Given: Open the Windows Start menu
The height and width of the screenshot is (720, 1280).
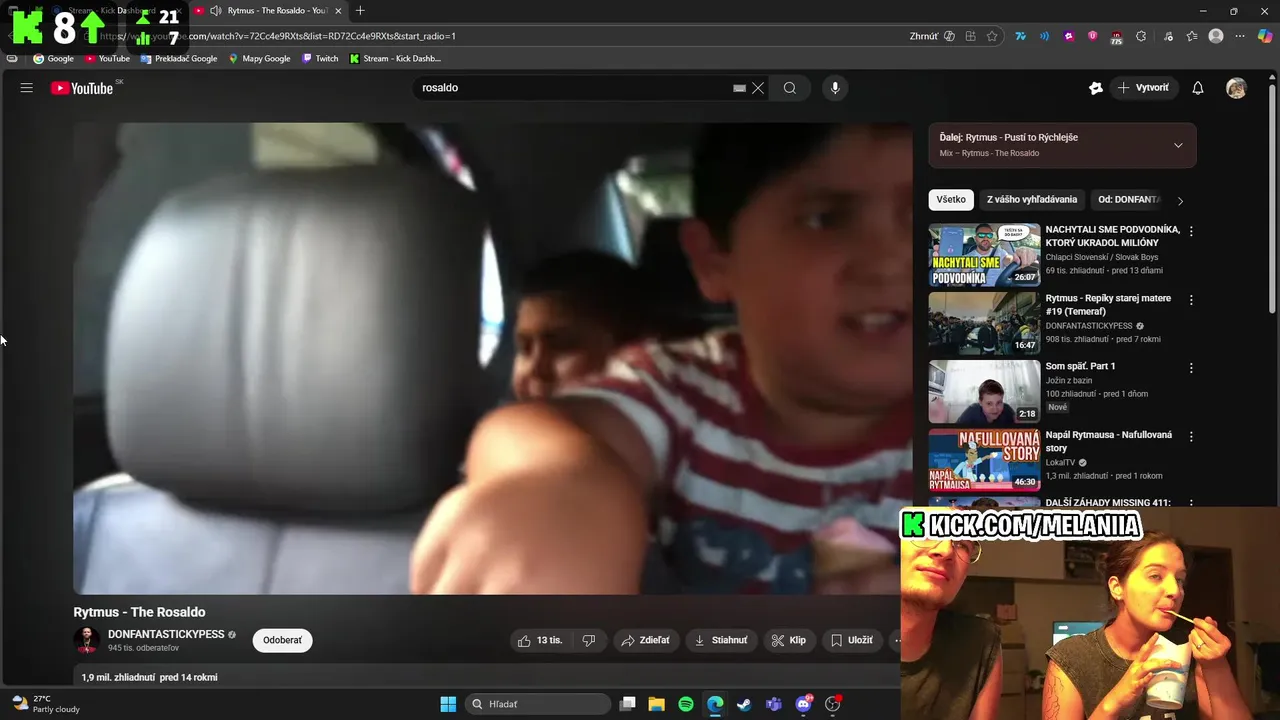Looking at the screenshot, I should click(448, 704).
